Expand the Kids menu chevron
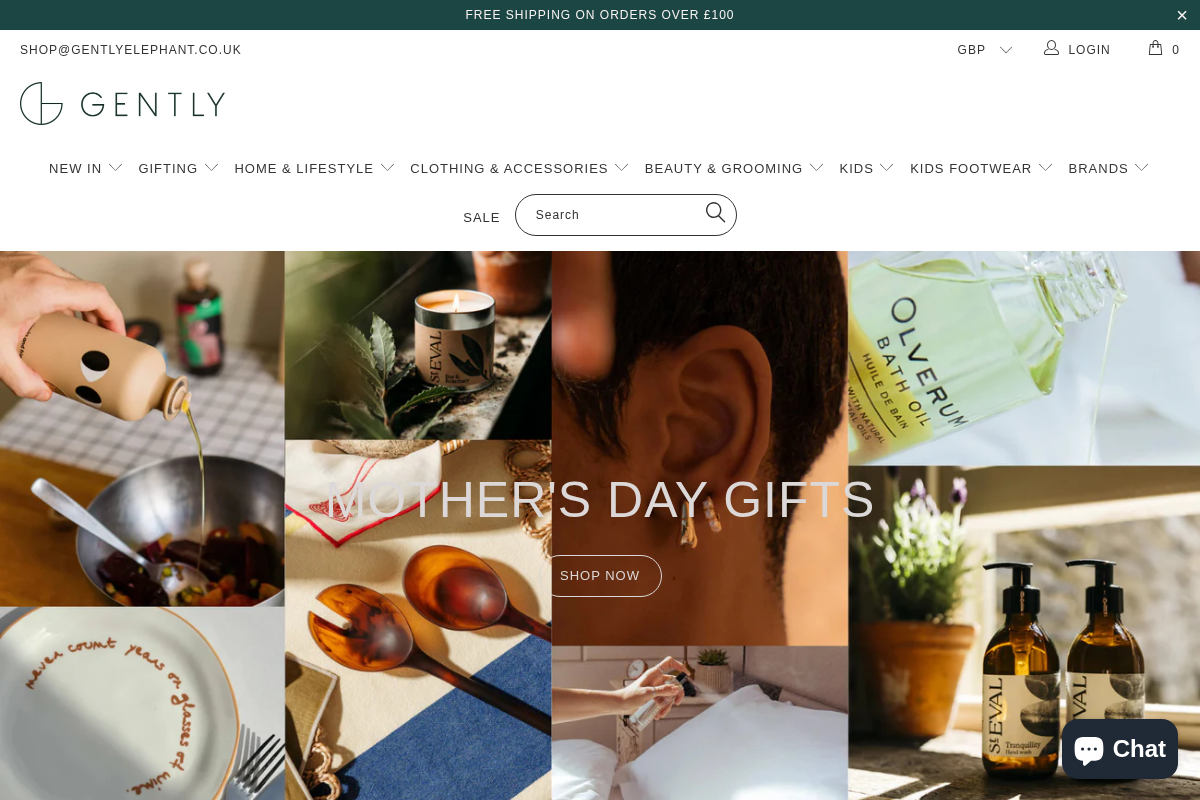The width and height of the screenshot is (1200, 800). pos(887,168)
